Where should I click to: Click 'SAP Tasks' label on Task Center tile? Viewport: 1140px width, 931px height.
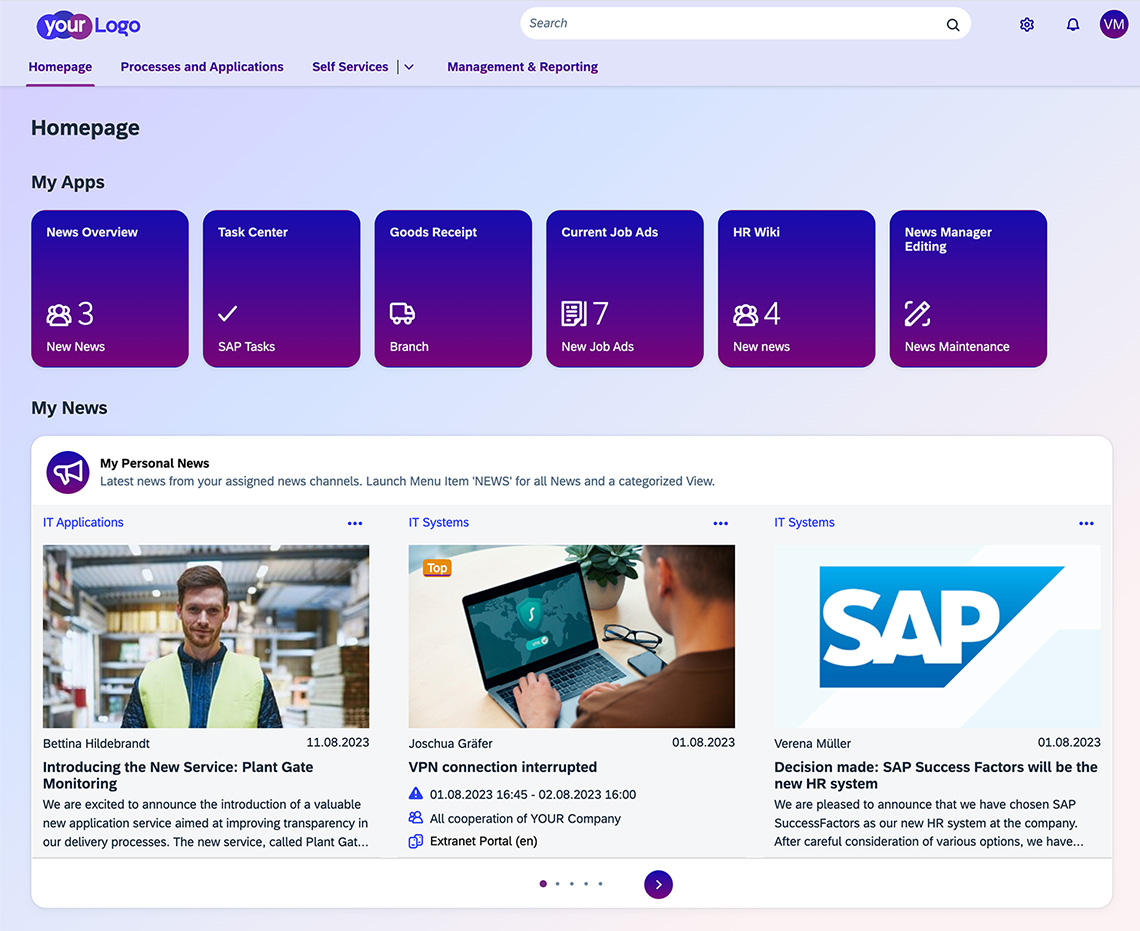pos(246,347)
